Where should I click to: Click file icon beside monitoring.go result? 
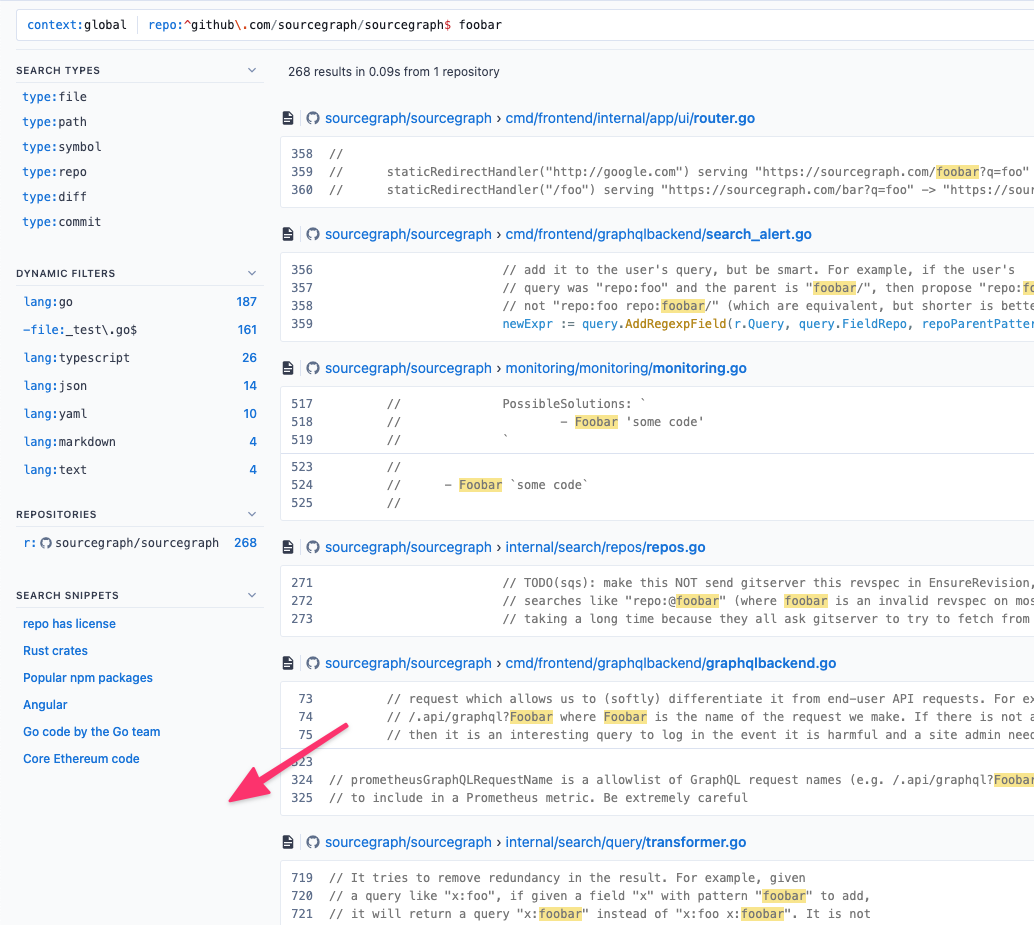click(x=288, y=368)
